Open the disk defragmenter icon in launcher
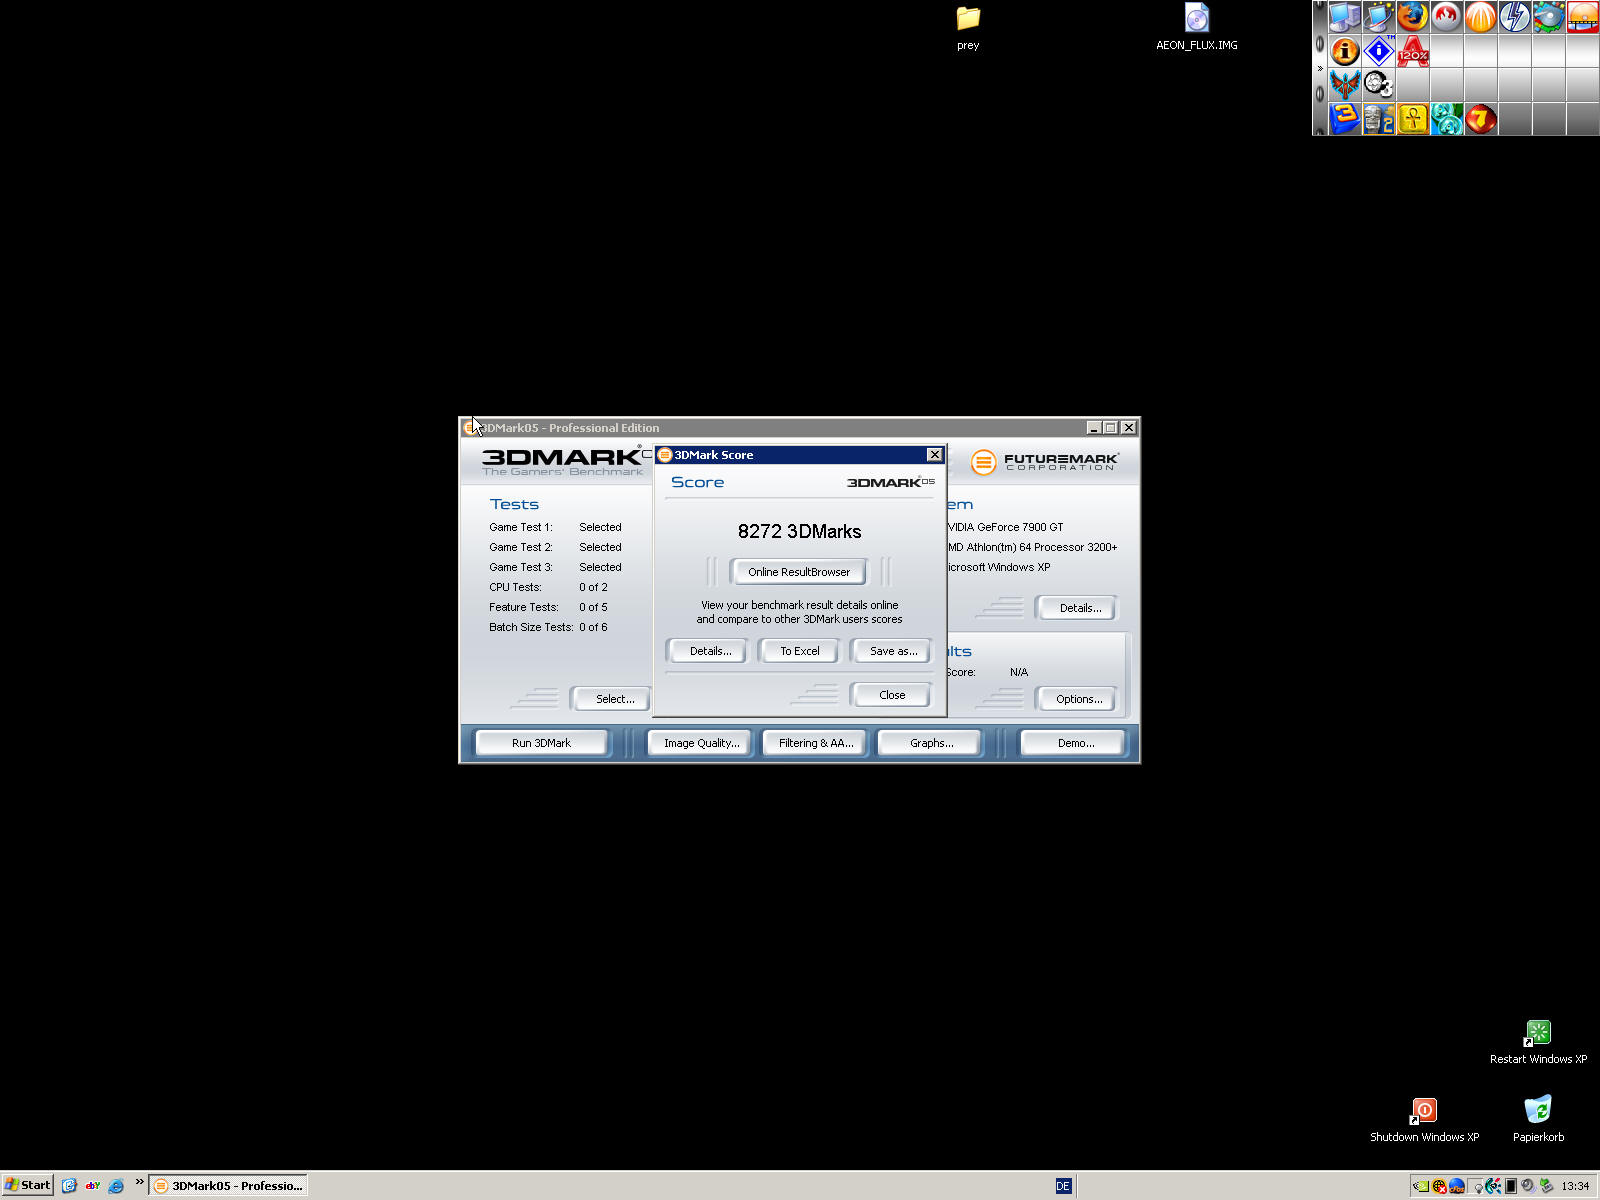The image size is (1600, 1200). coord(1548,17)
